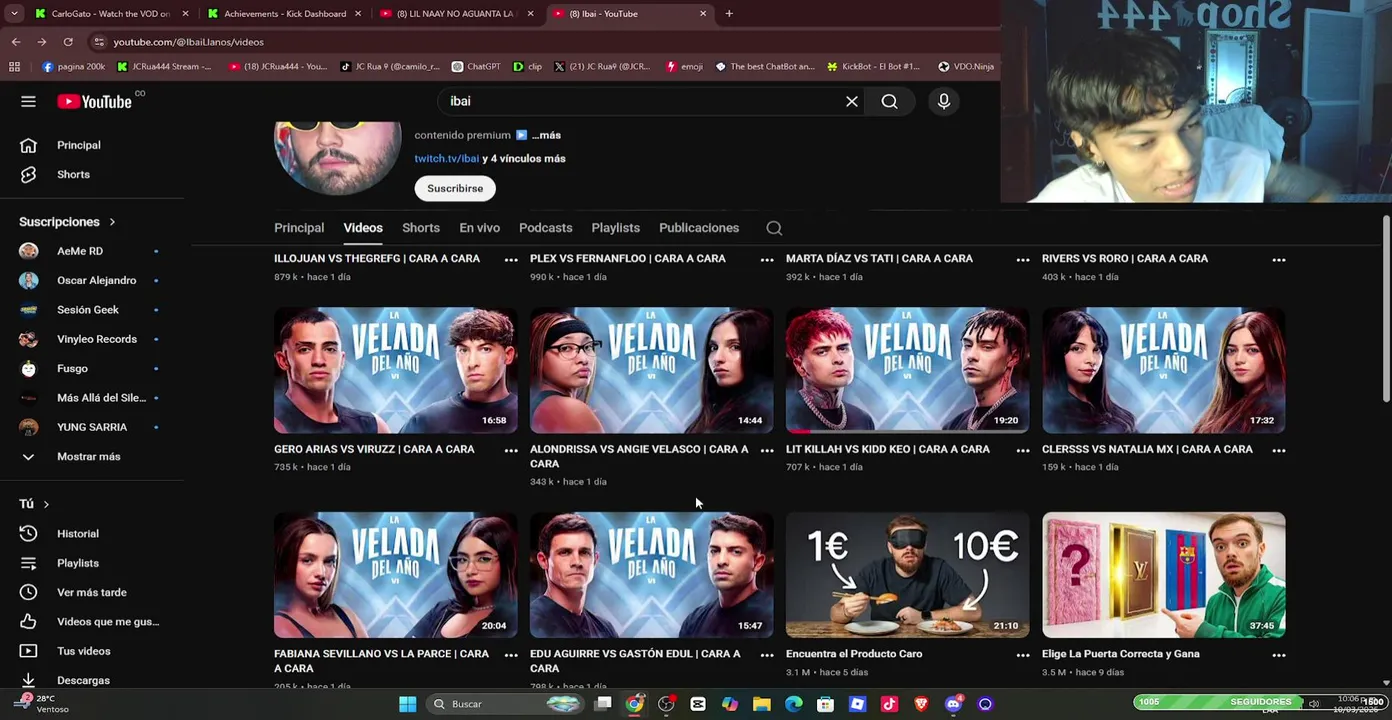Switch to the Shorts channel tab
Viewport: 1392px width, 720px height.
(x=421, y=228)
